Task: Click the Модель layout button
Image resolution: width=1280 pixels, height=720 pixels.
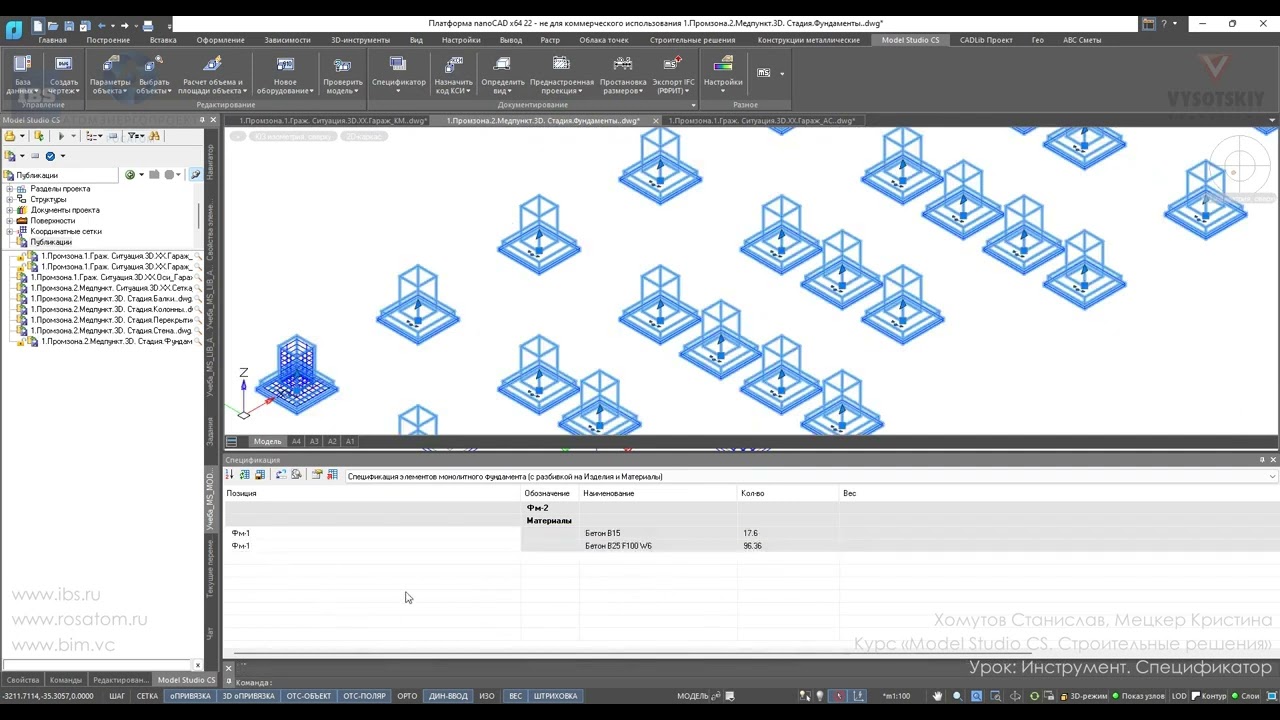Action: pyautogui.click(x=267, y=441)
